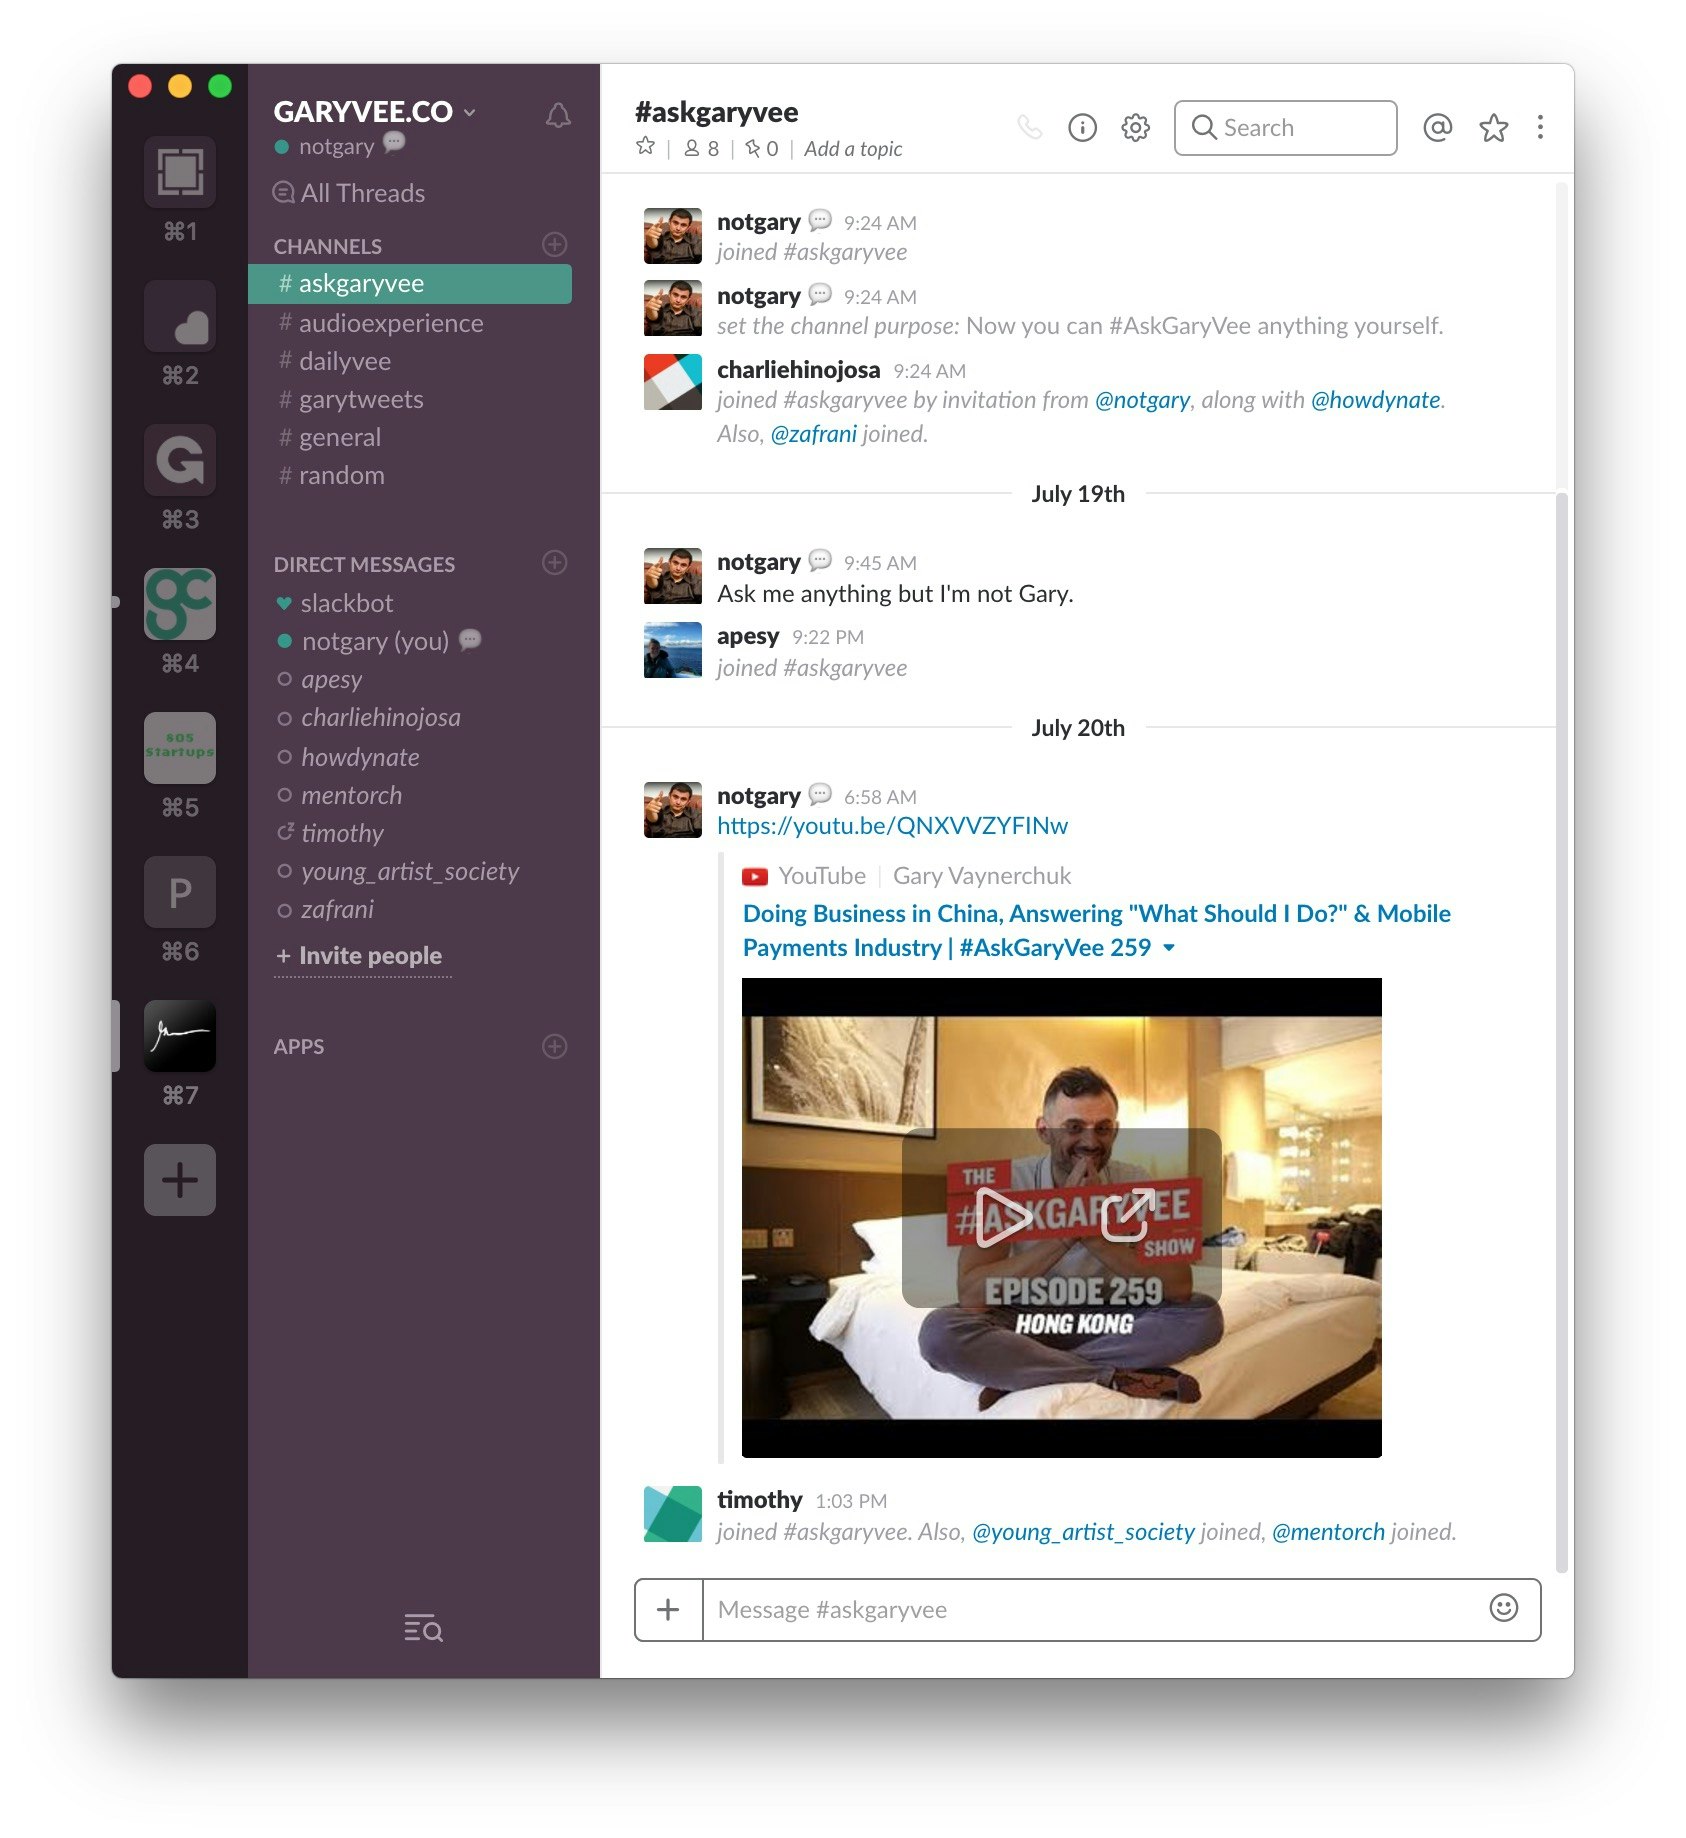Open slackbot direct message

410,603
